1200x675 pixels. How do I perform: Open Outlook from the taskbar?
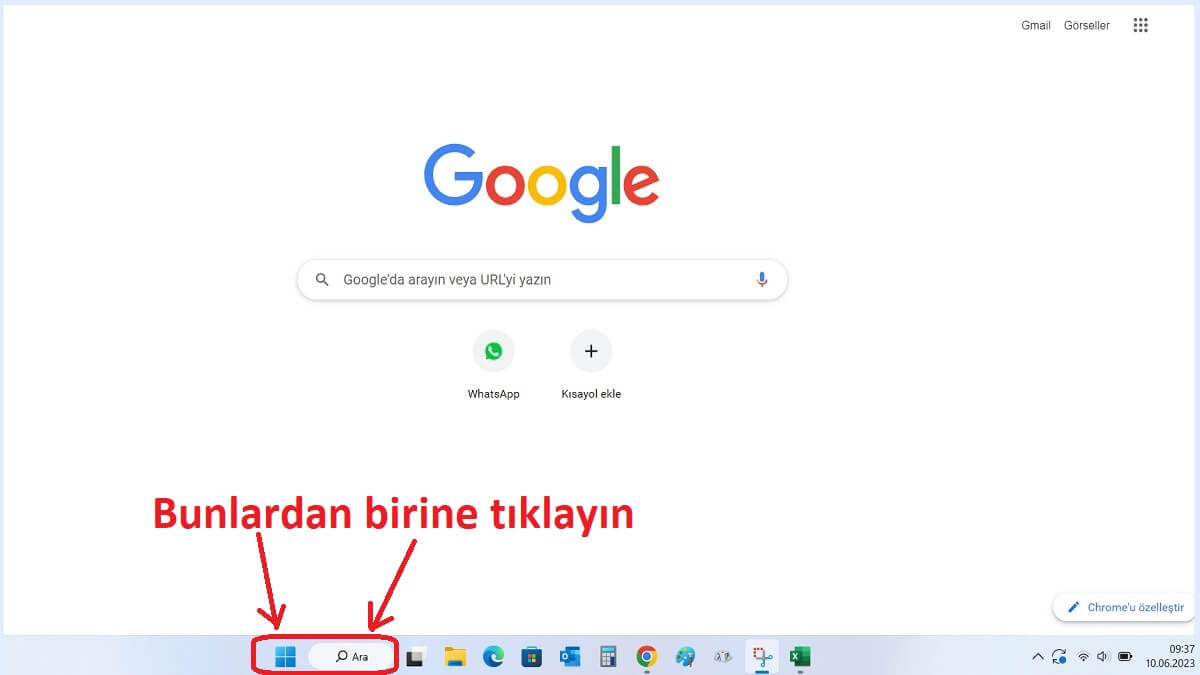570,657
